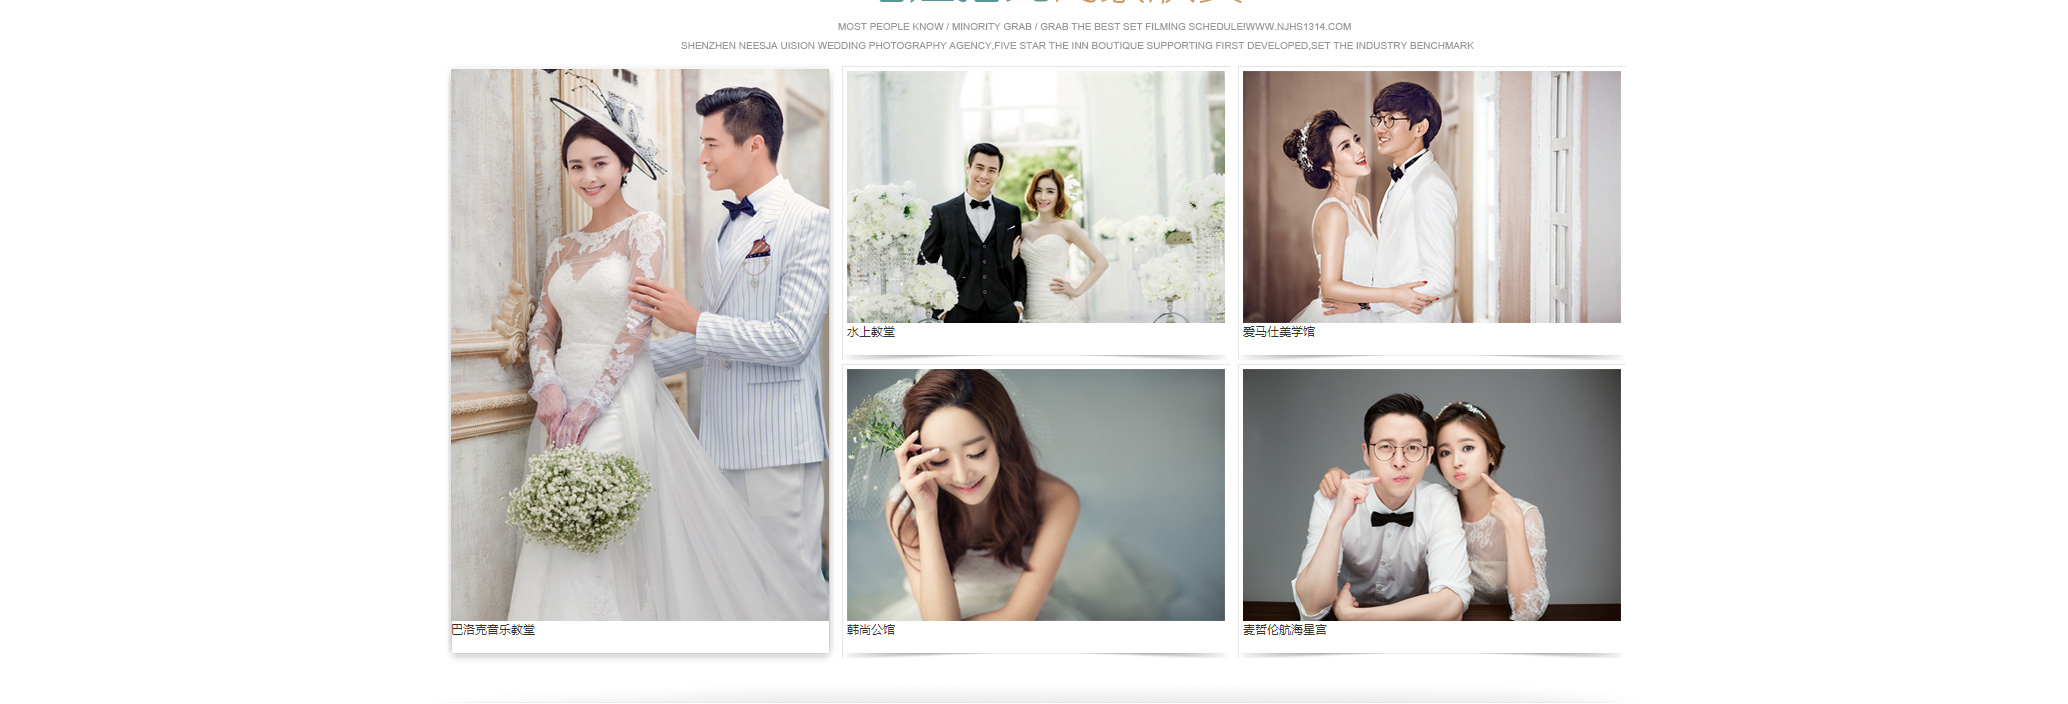Open the 韩尚公馆 bride portrait
2068x704 pixels.
(1035, 495)
